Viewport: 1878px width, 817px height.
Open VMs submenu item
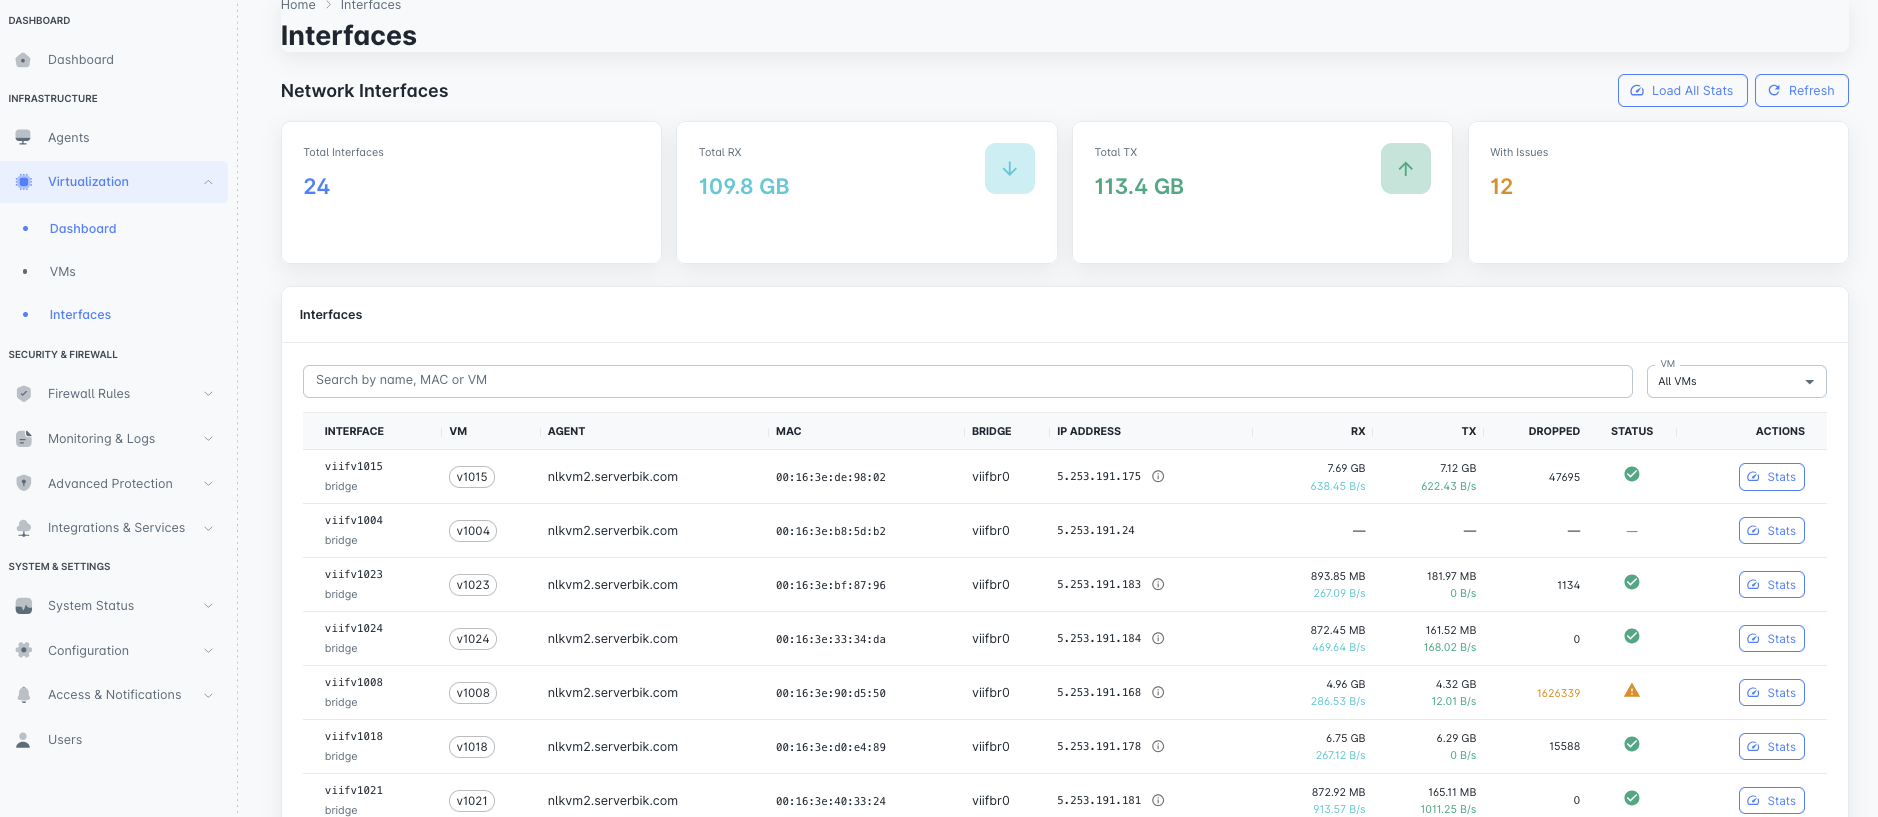(63, 272)
